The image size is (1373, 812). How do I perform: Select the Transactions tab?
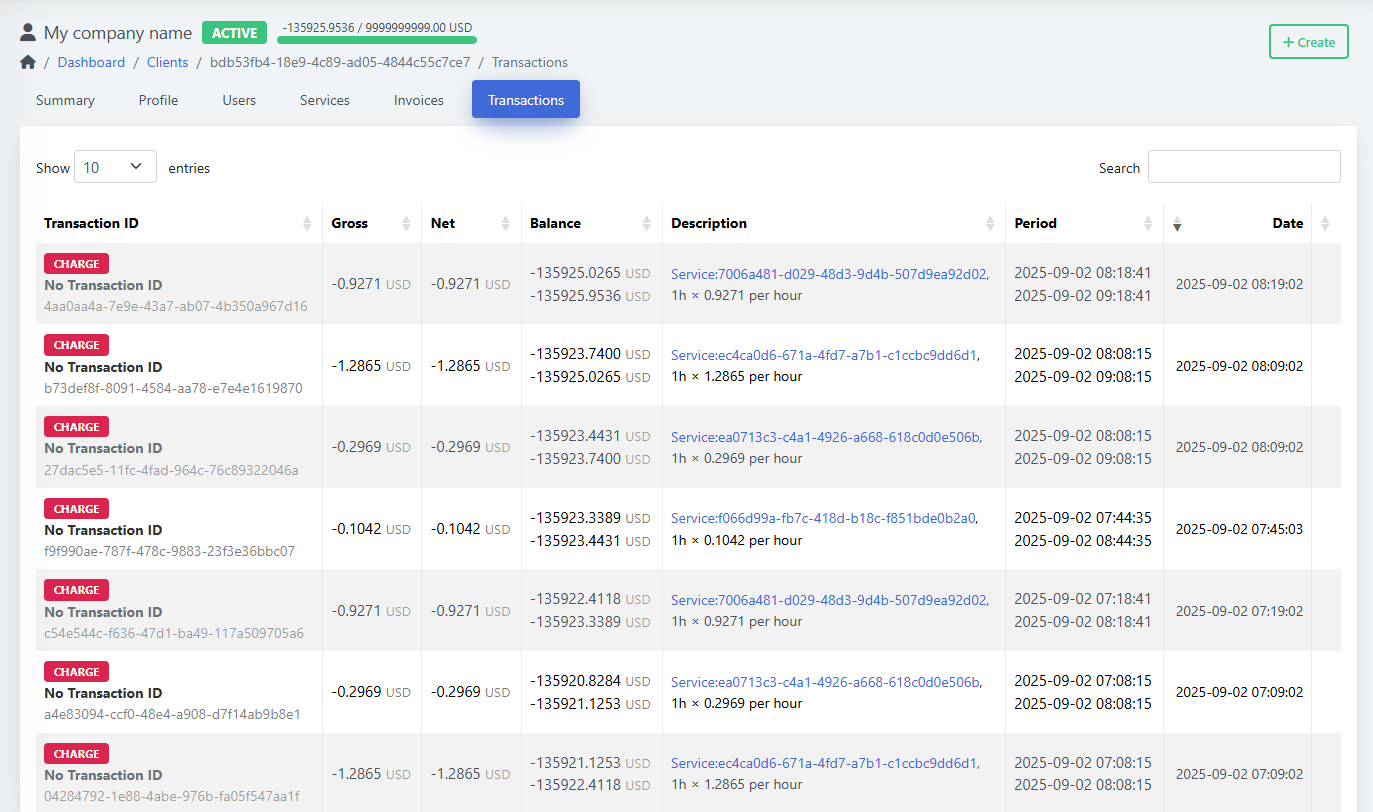tap(526, 100)
